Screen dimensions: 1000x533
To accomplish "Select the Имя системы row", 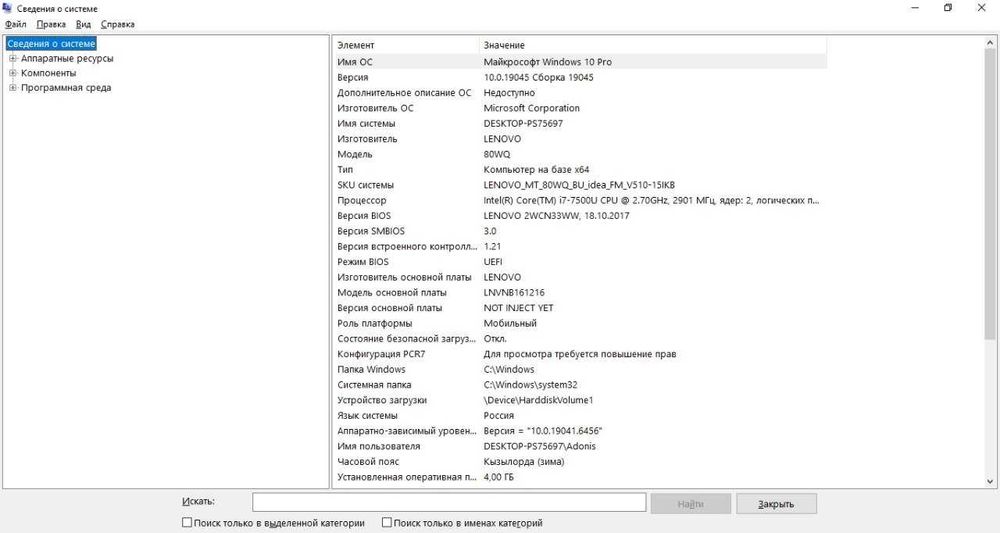I will point(580,123).
